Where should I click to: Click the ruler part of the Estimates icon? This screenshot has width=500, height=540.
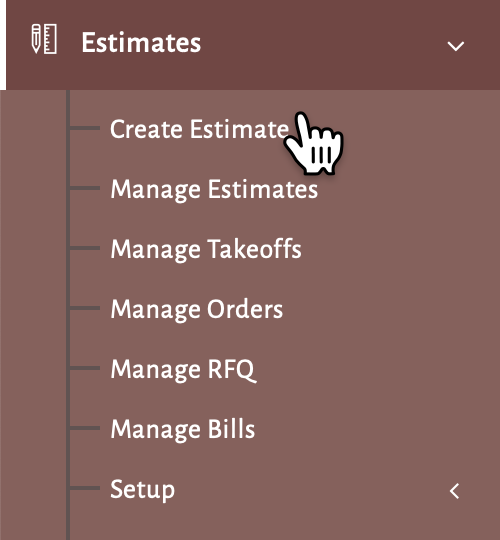pos(50,39)
